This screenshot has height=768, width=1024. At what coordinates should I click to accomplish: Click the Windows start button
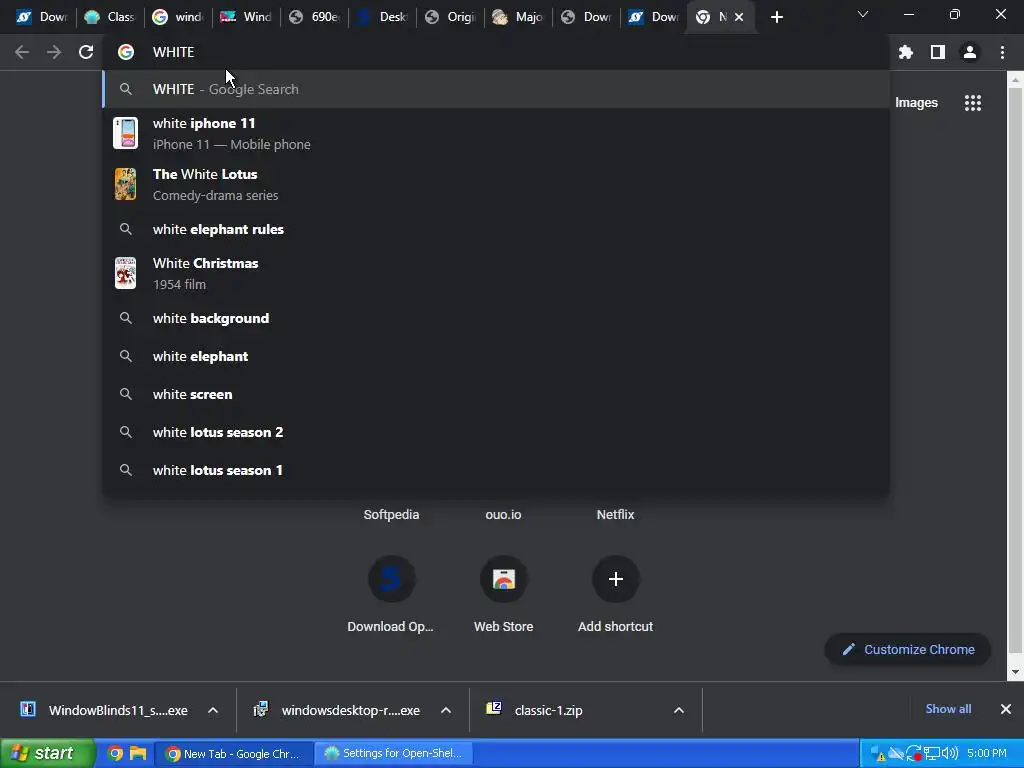pyautogui.click(x=47, y=753)
